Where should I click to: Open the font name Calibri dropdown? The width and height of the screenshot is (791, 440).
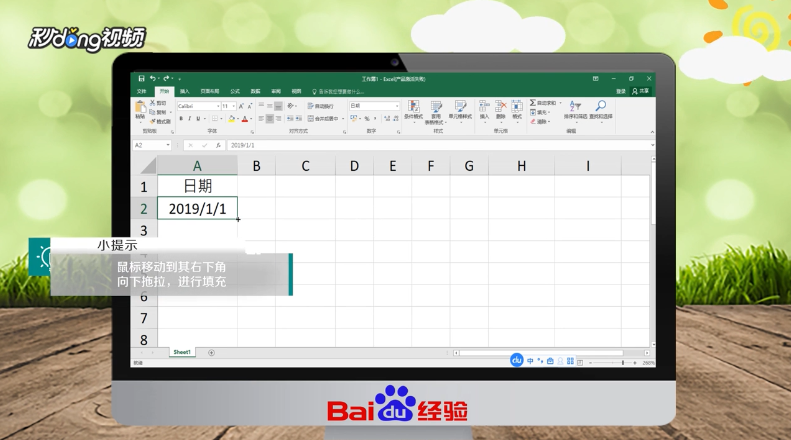click(x=218, y=106)
